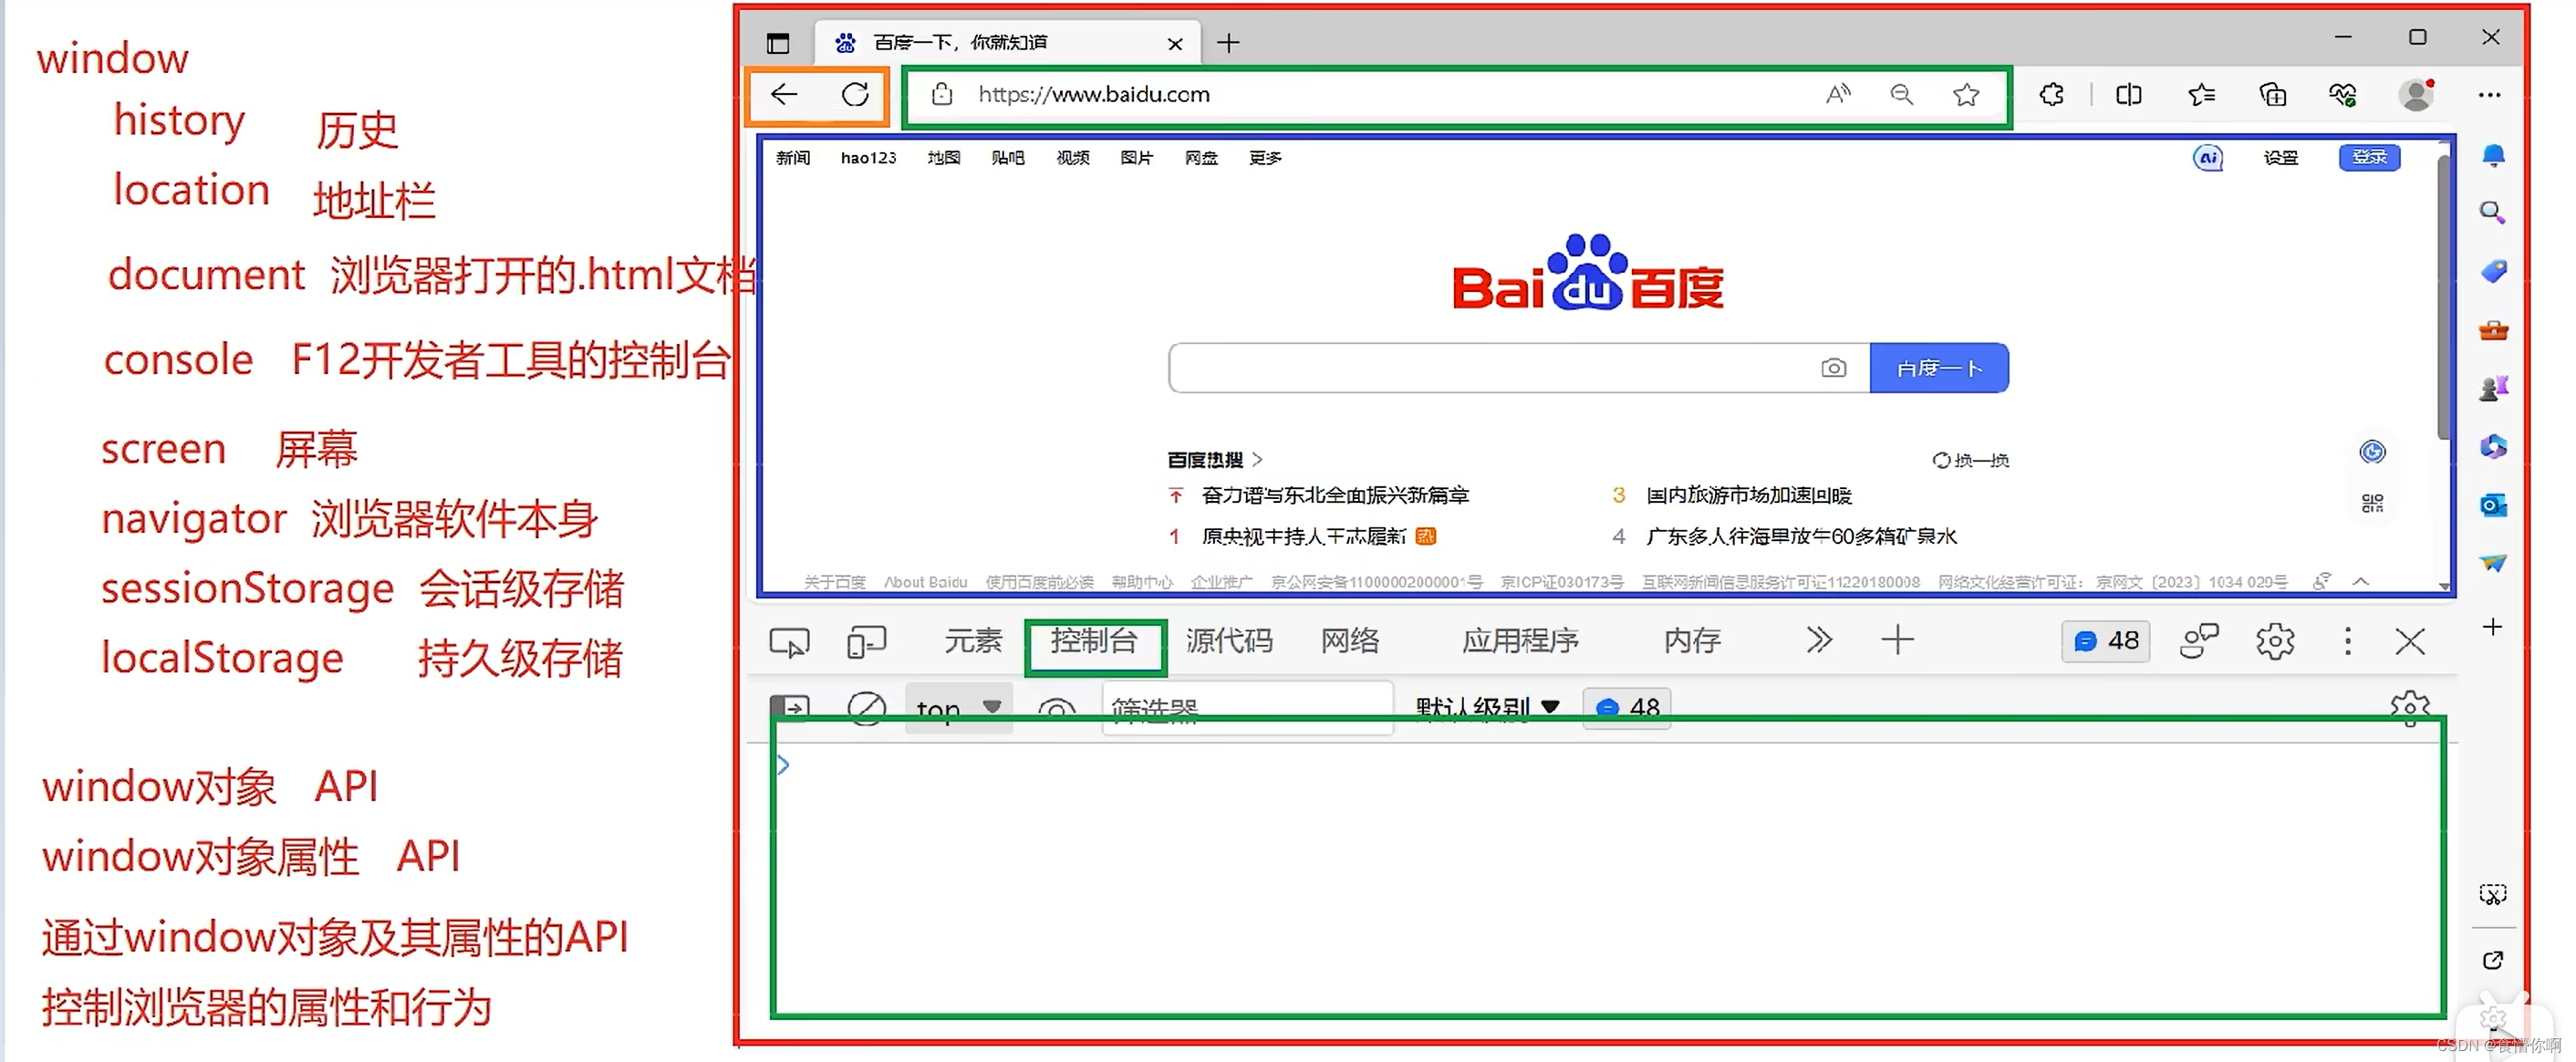
Task: Expand the 更多 menu on Baidu
Action: tap(1265, 158)
